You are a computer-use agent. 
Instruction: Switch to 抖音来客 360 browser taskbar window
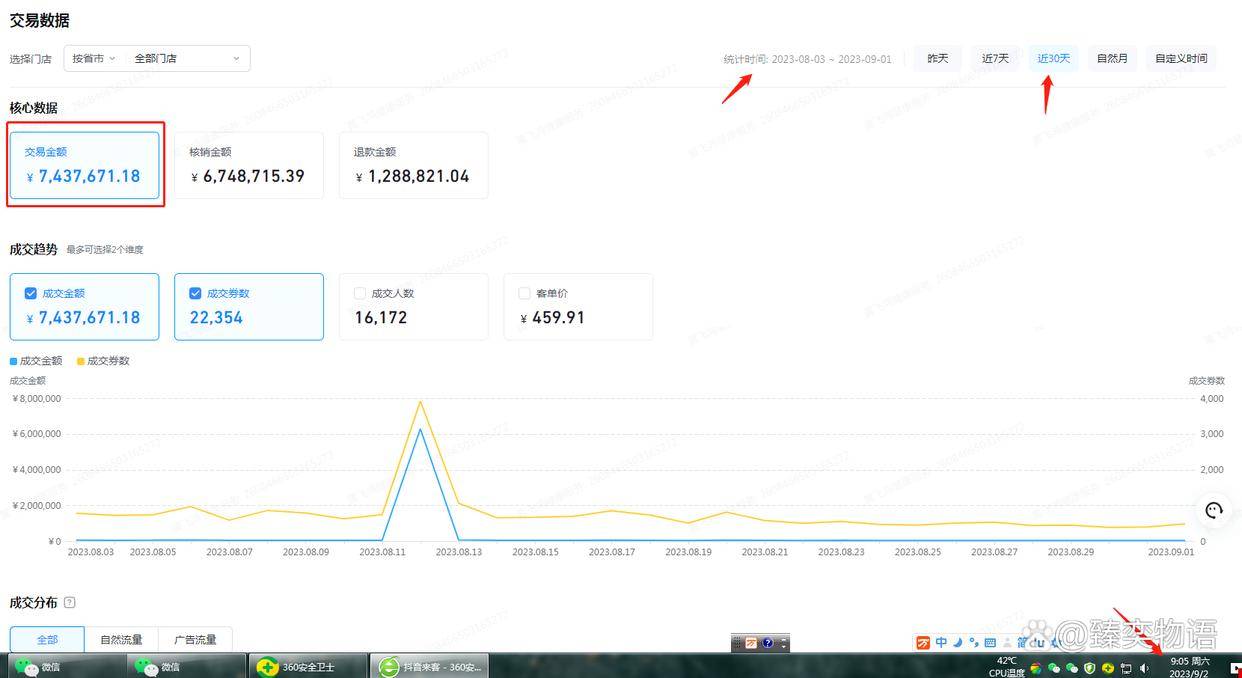(432, 667)
